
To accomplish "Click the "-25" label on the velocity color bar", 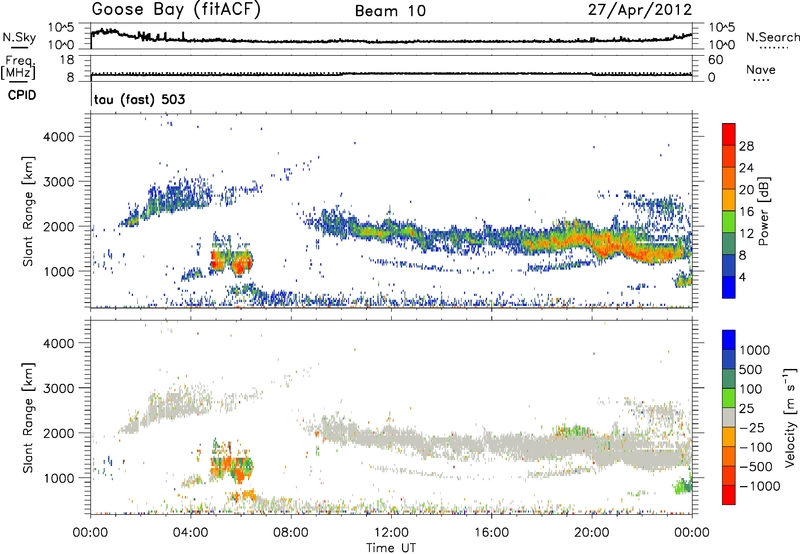I will tap(752, 428).
